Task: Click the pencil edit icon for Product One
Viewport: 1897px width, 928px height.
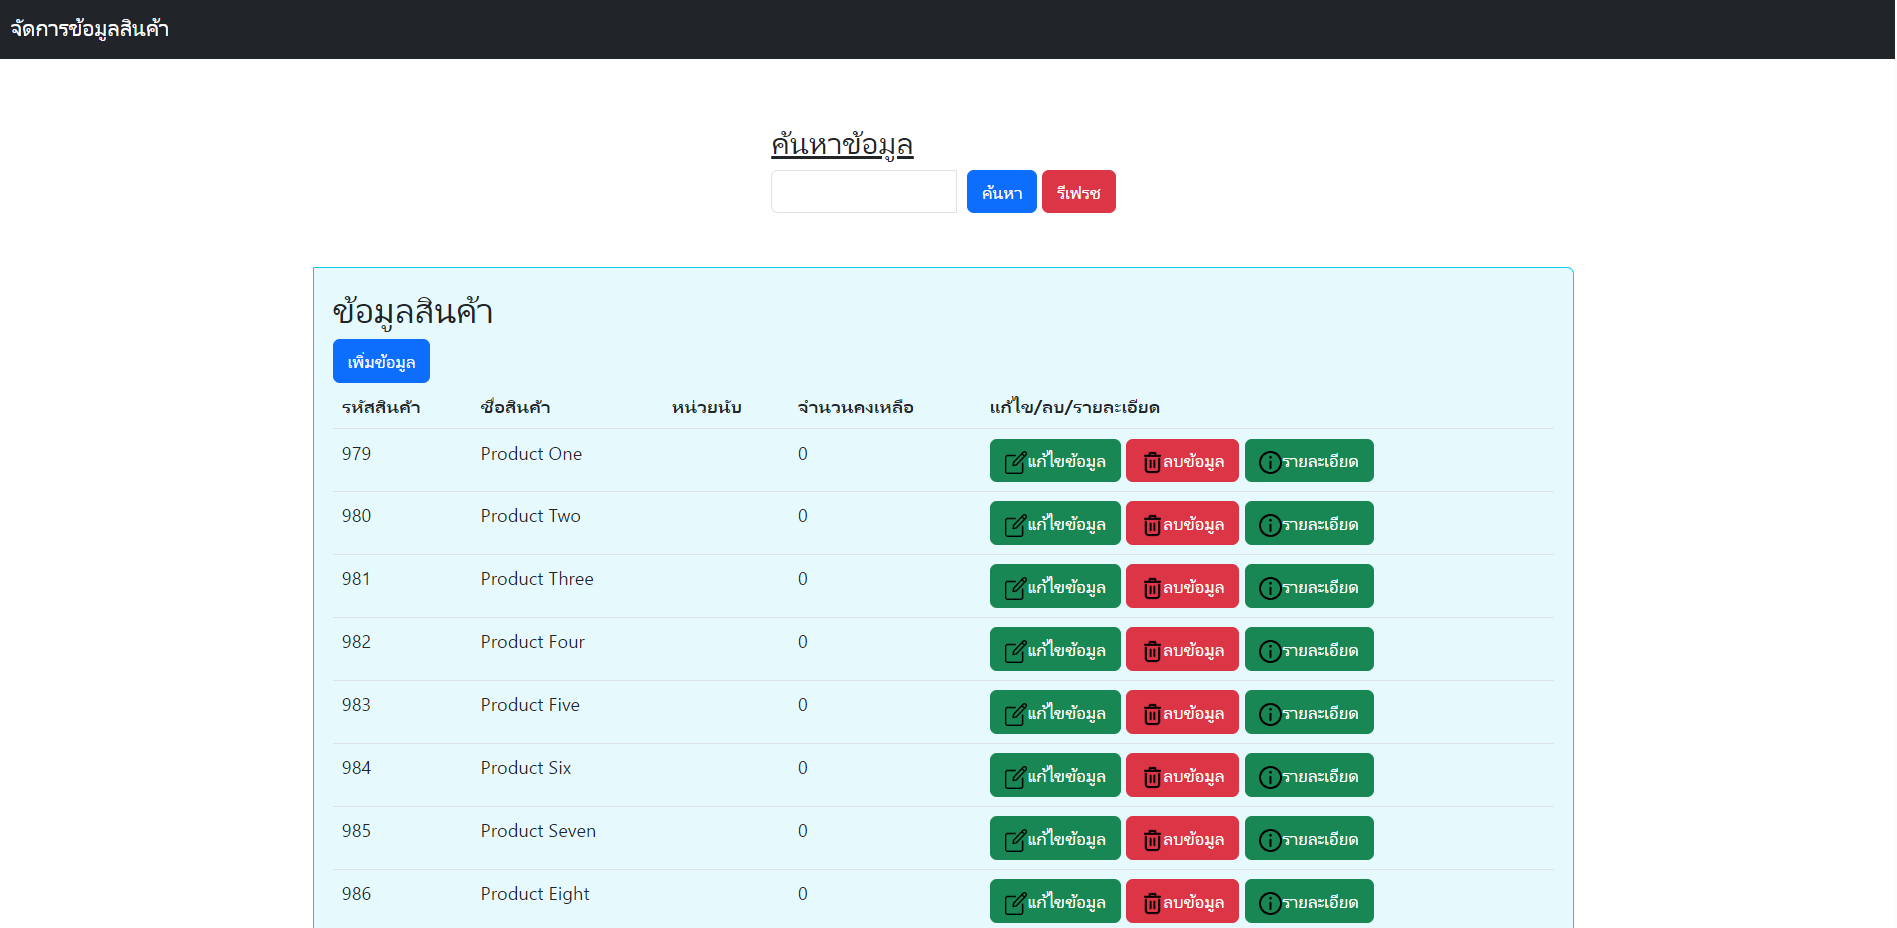Action: click(1015, 462)
